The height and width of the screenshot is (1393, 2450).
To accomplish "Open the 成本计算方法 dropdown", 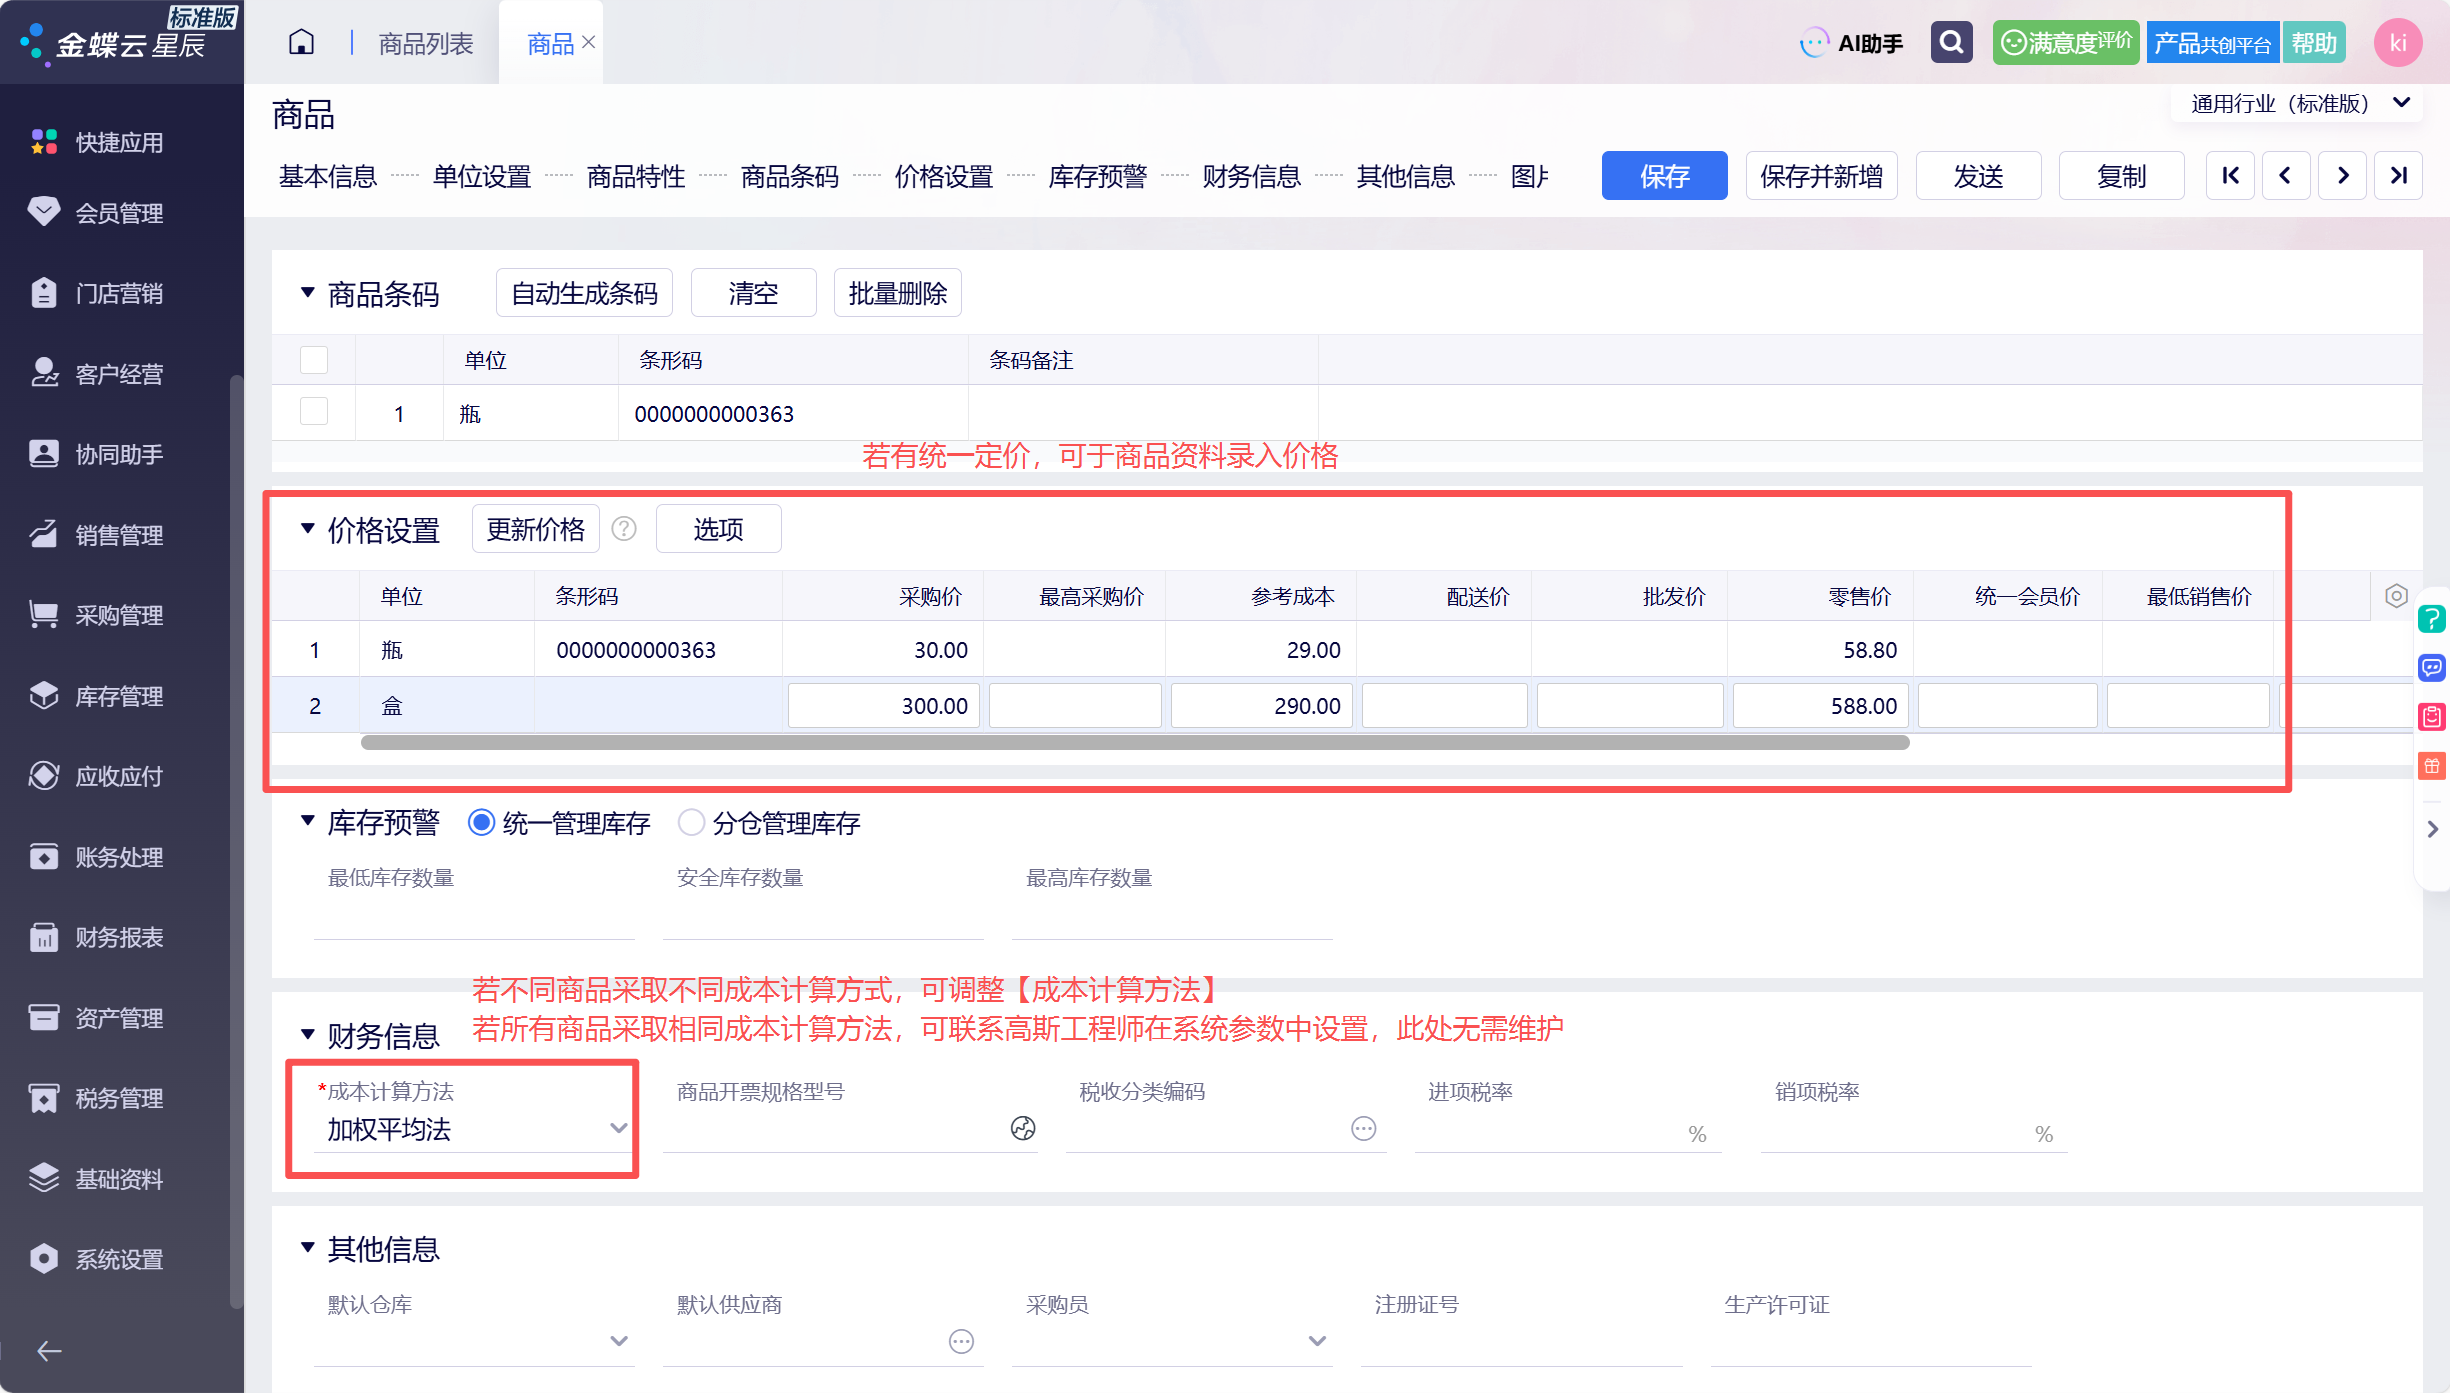I will click(x=472, y=1129).
